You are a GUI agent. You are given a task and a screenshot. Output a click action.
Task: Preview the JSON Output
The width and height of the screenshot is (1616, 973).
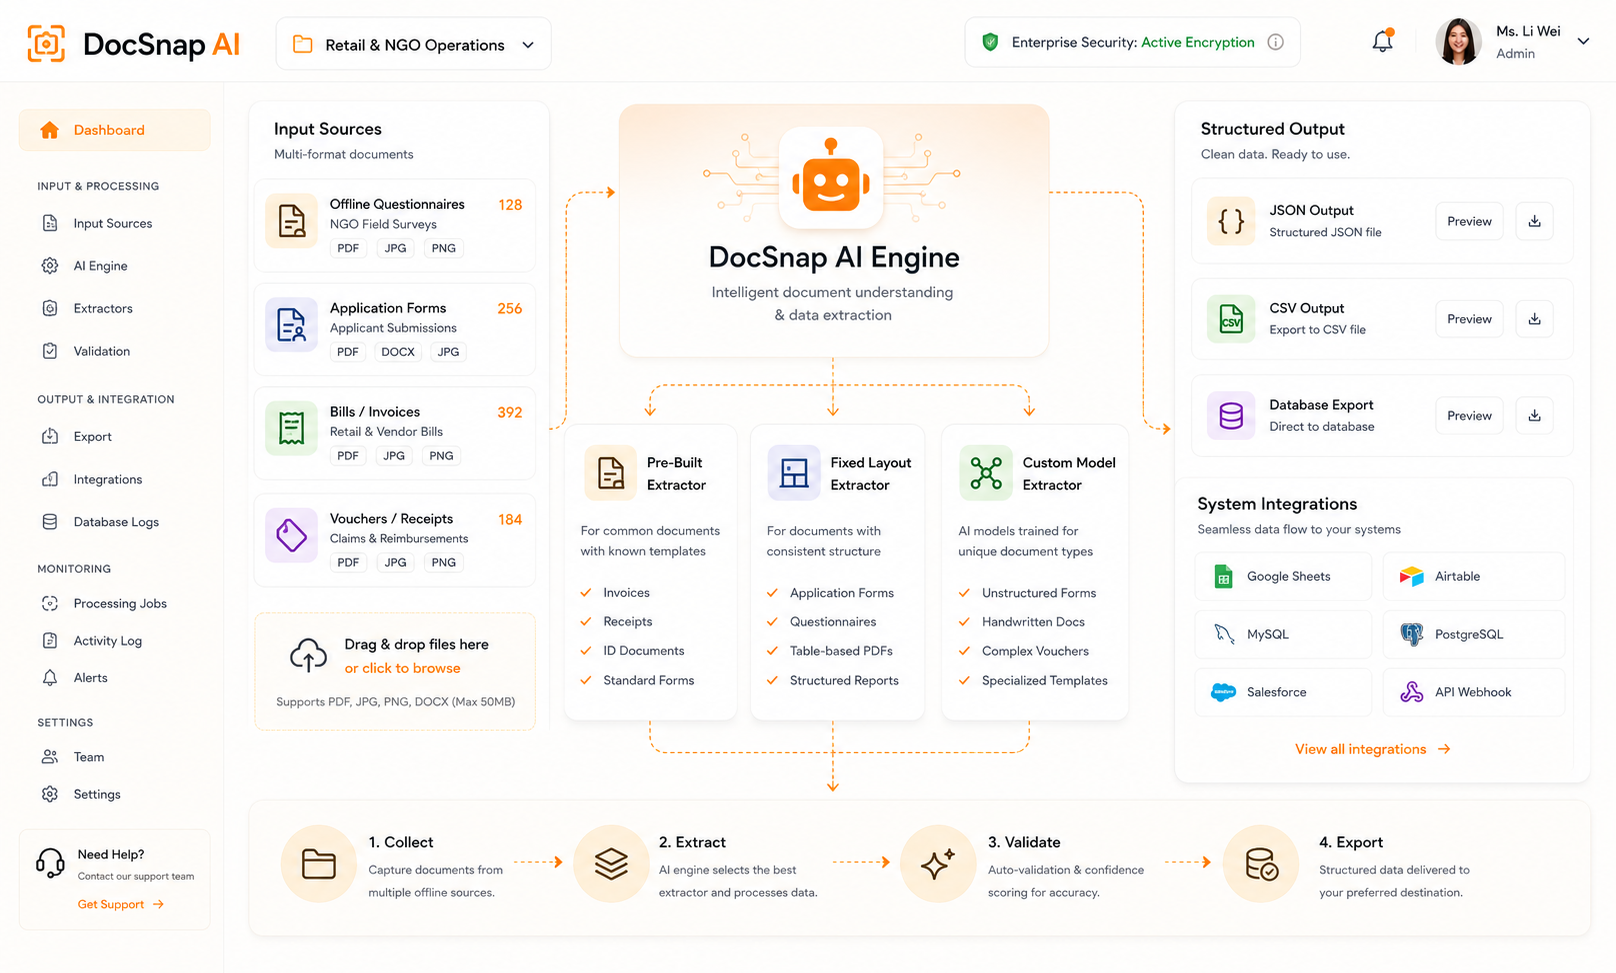[1469, 221]
